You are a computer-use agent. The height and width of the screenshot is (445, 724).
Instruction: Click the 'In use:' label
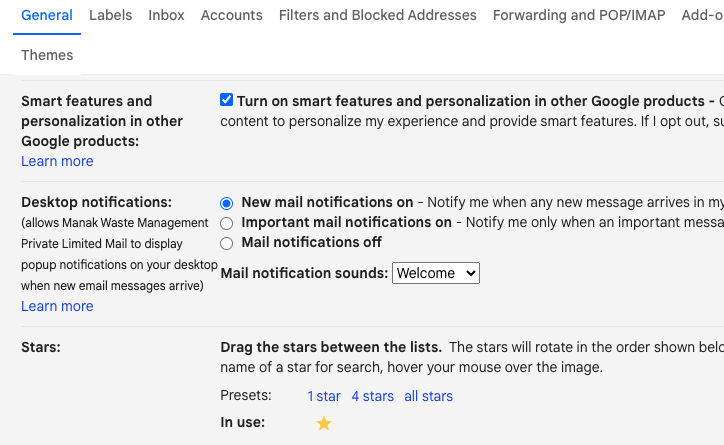[242, 422]
